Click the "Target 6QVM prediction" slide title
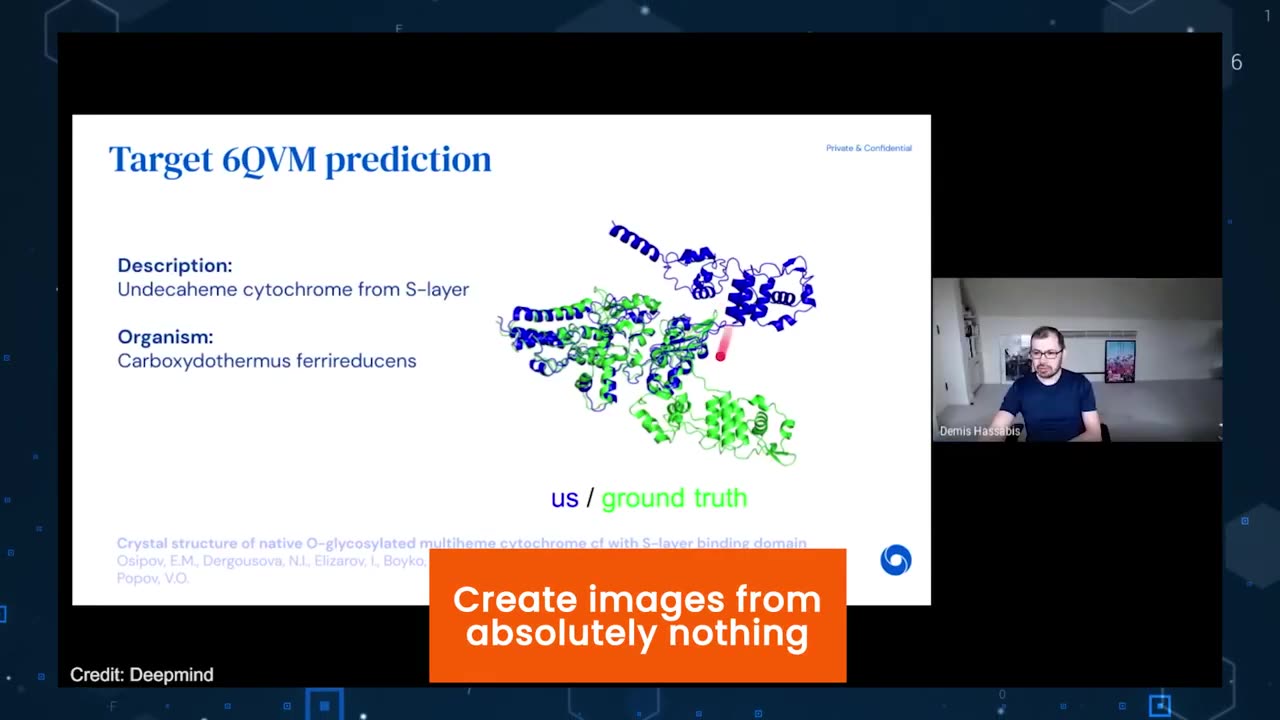Viewport: 1280px width, 720px height. point(300,160)
